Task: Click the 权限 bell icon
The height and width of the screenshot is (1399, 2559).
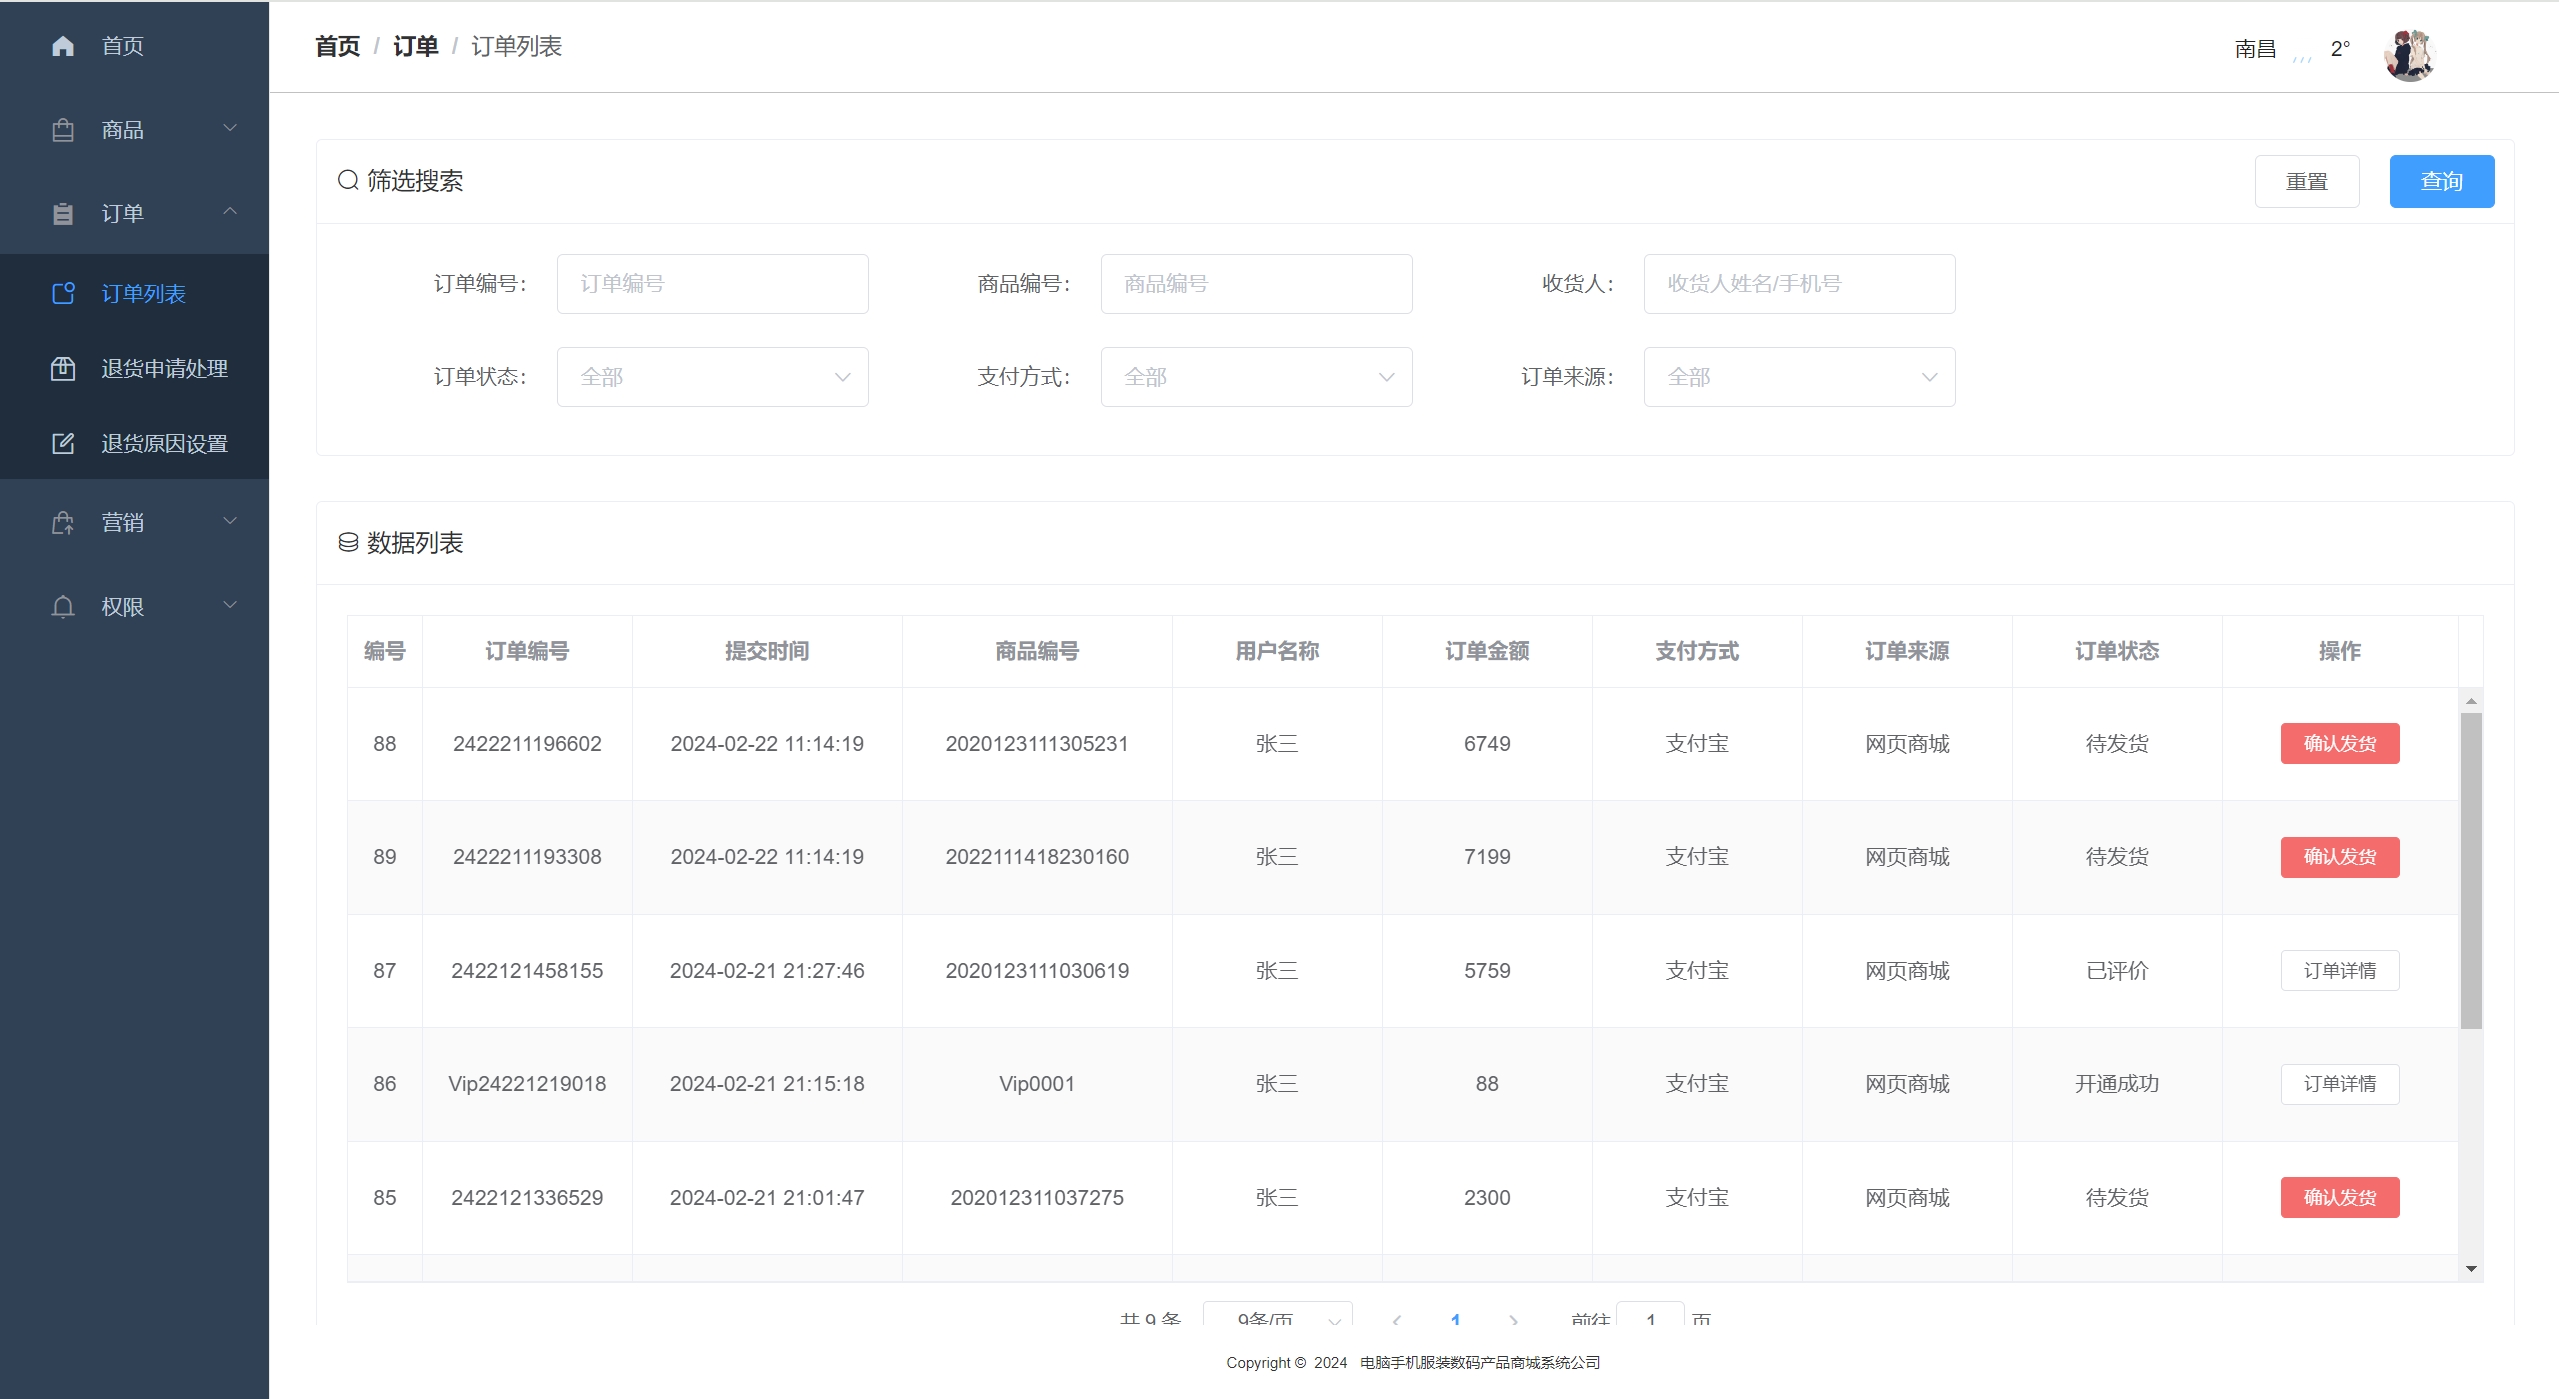Action: 63,607
